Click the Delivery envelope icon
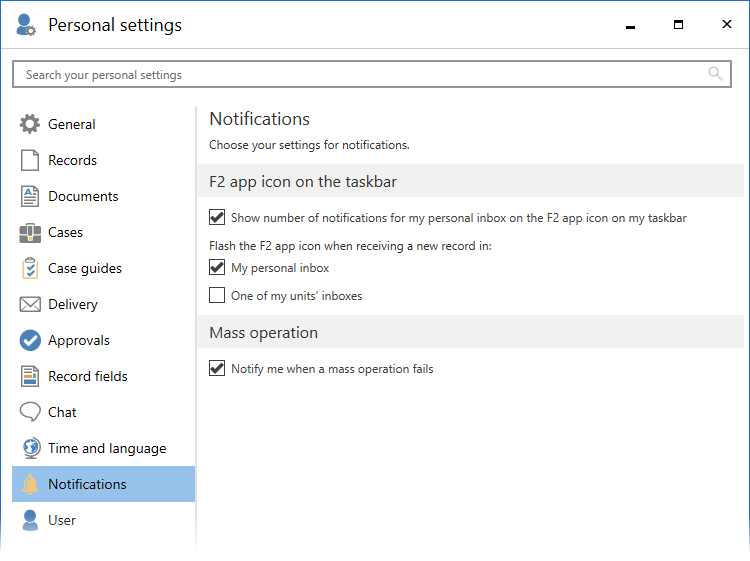The width and height of the screenshot is (750, 561). (x=30, y=304)
